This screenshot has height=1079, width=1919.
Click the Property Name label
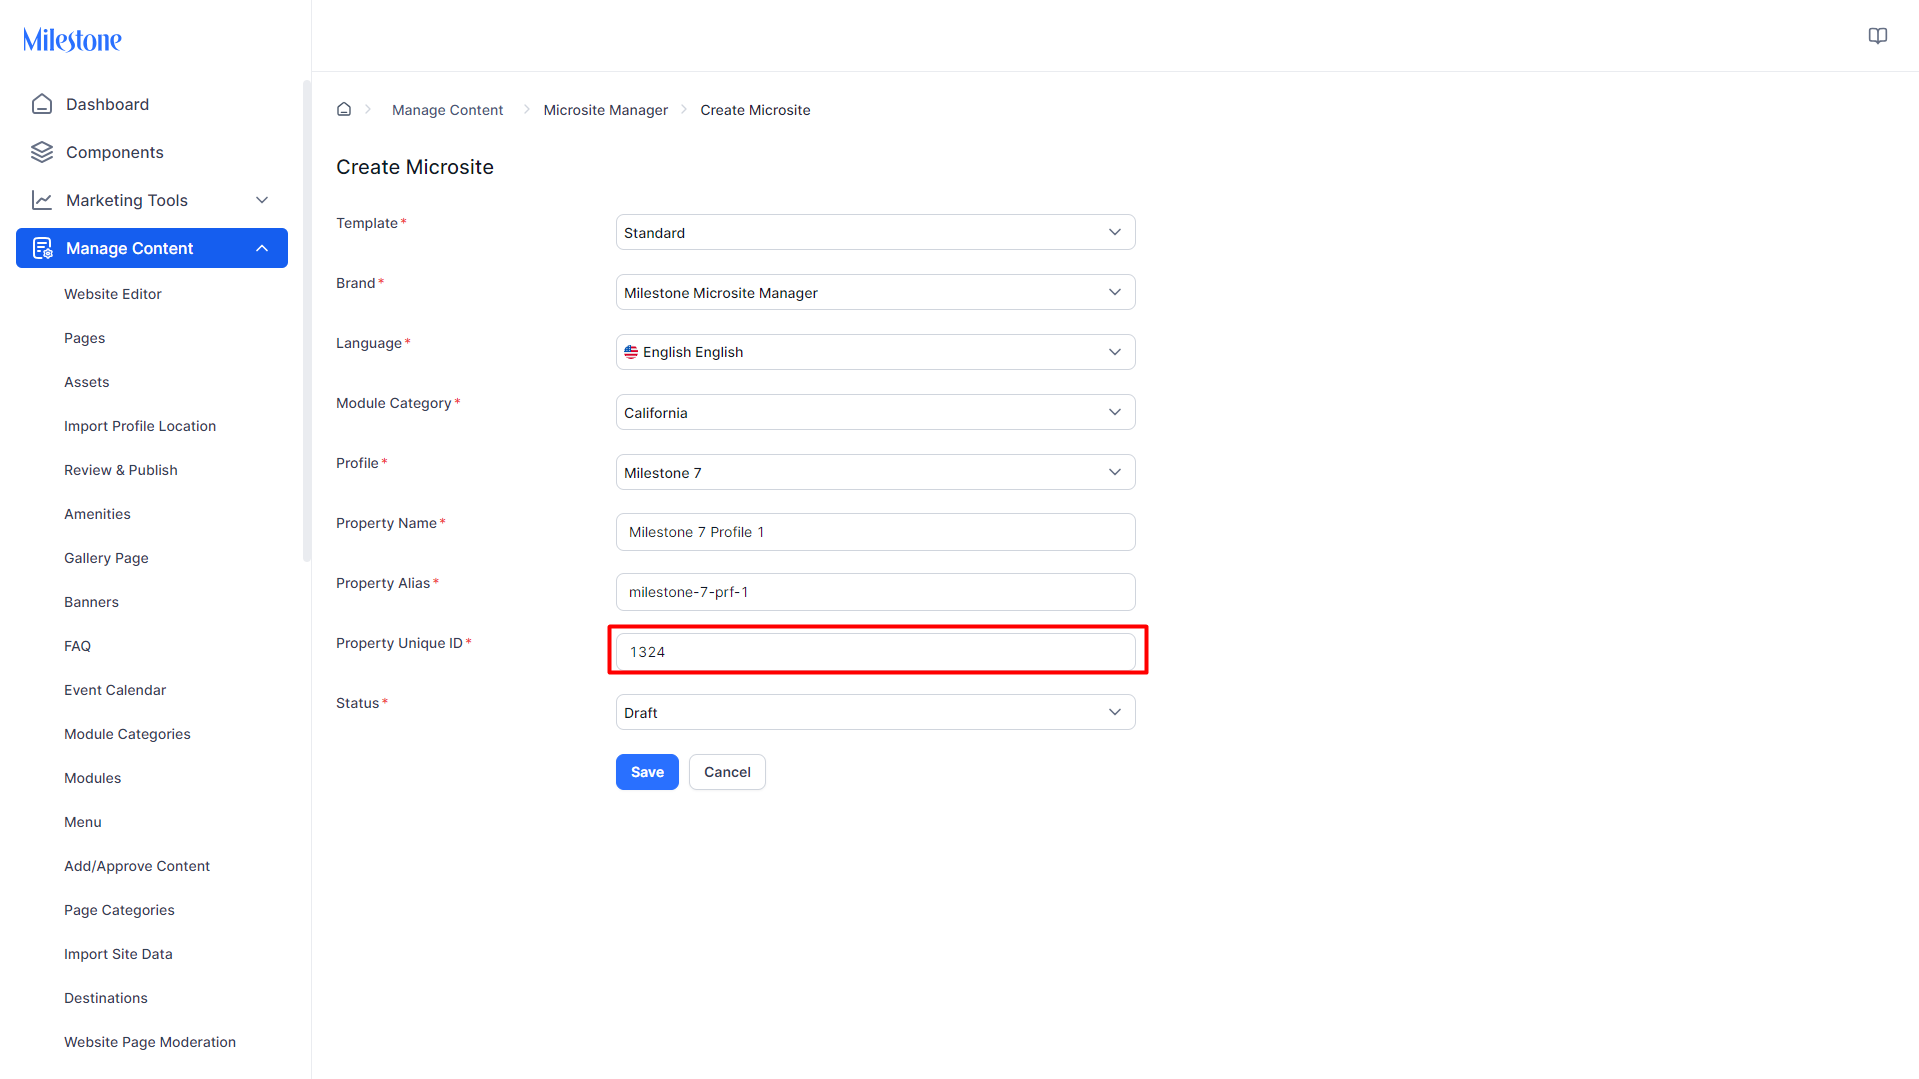(386, 523)
